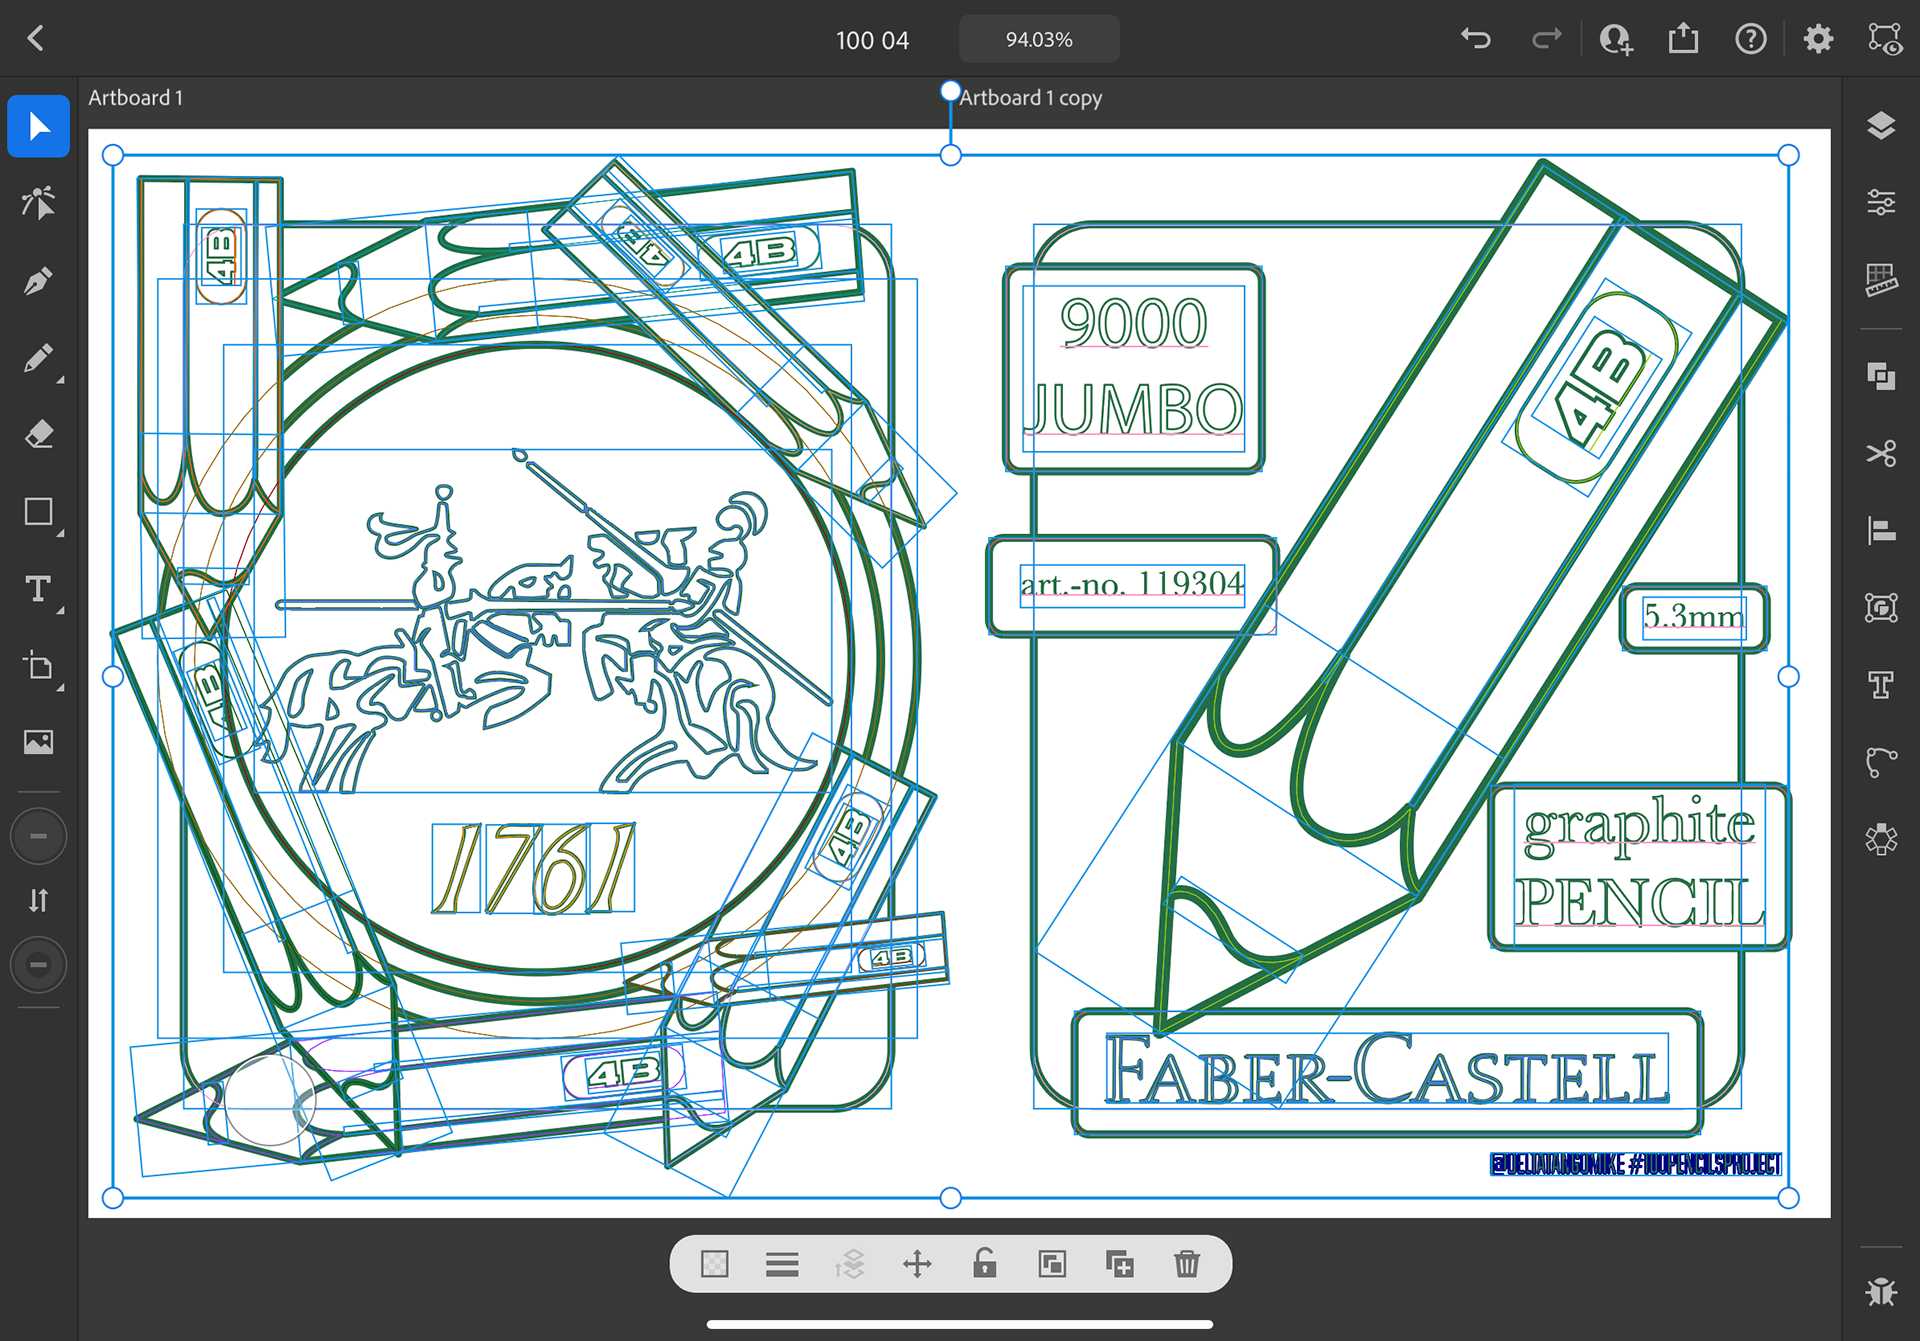1920x1341 pixels.
Task: Toggle lock on the selection
Action: tap(985, 1264)
